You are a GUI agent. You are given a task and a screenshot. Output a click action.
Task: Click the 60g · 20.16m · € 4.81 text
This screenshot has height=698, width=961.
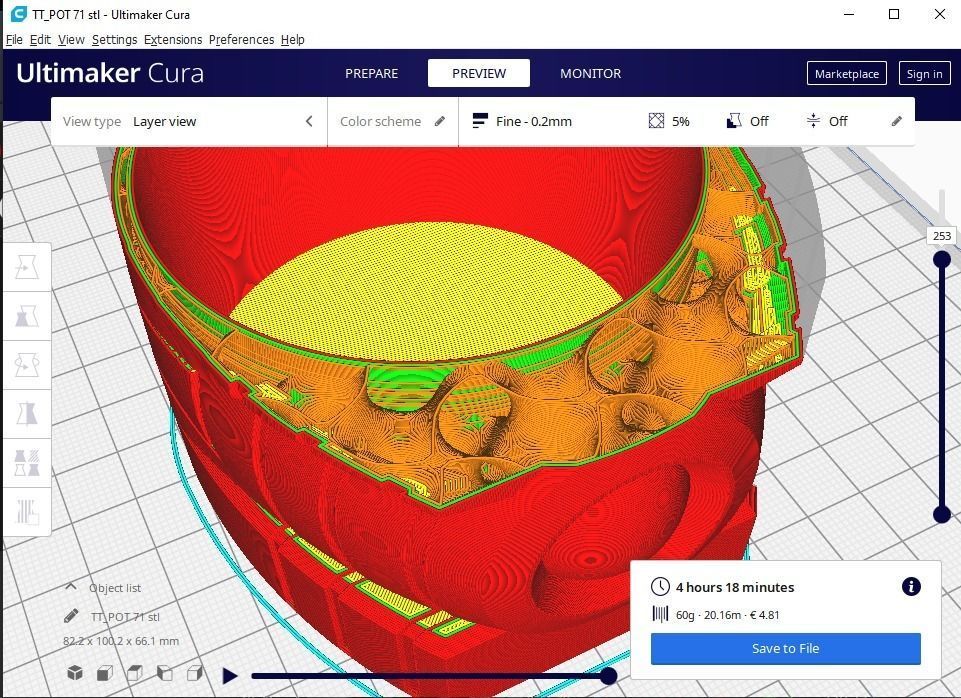coord(727,615)
